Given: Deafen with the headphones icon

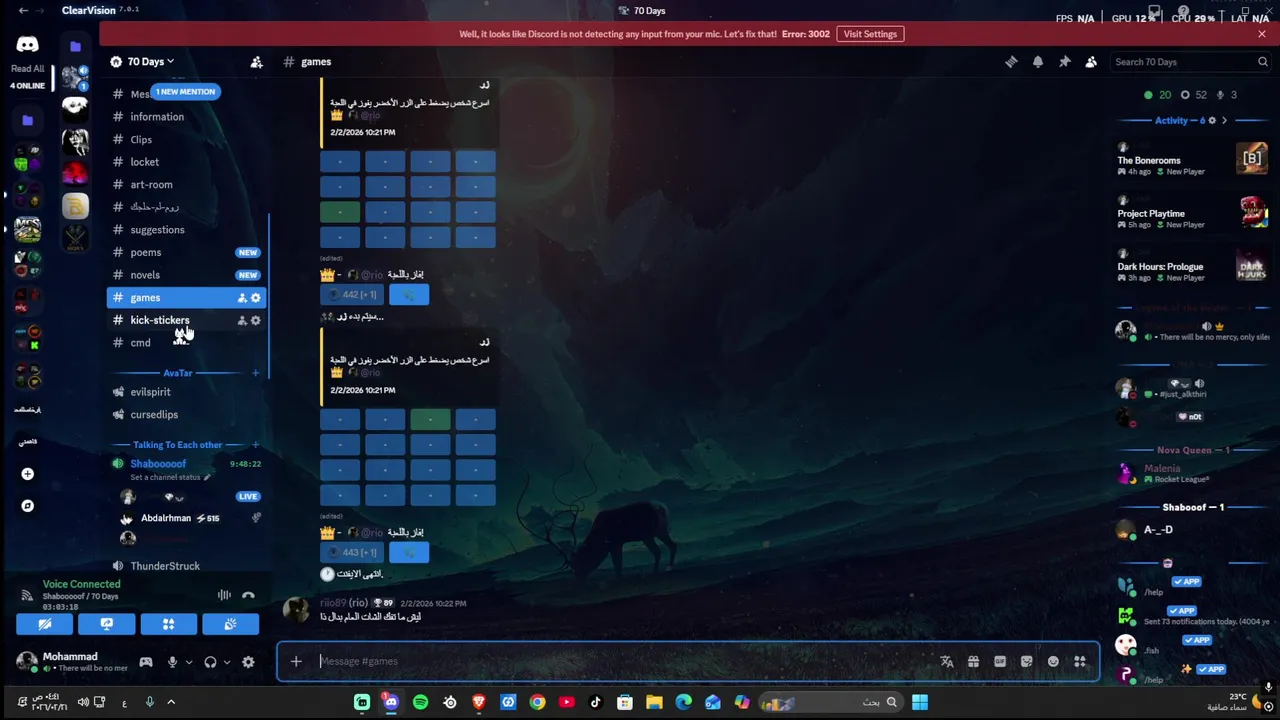Looking at the screenshot, I should pos(210,662).
